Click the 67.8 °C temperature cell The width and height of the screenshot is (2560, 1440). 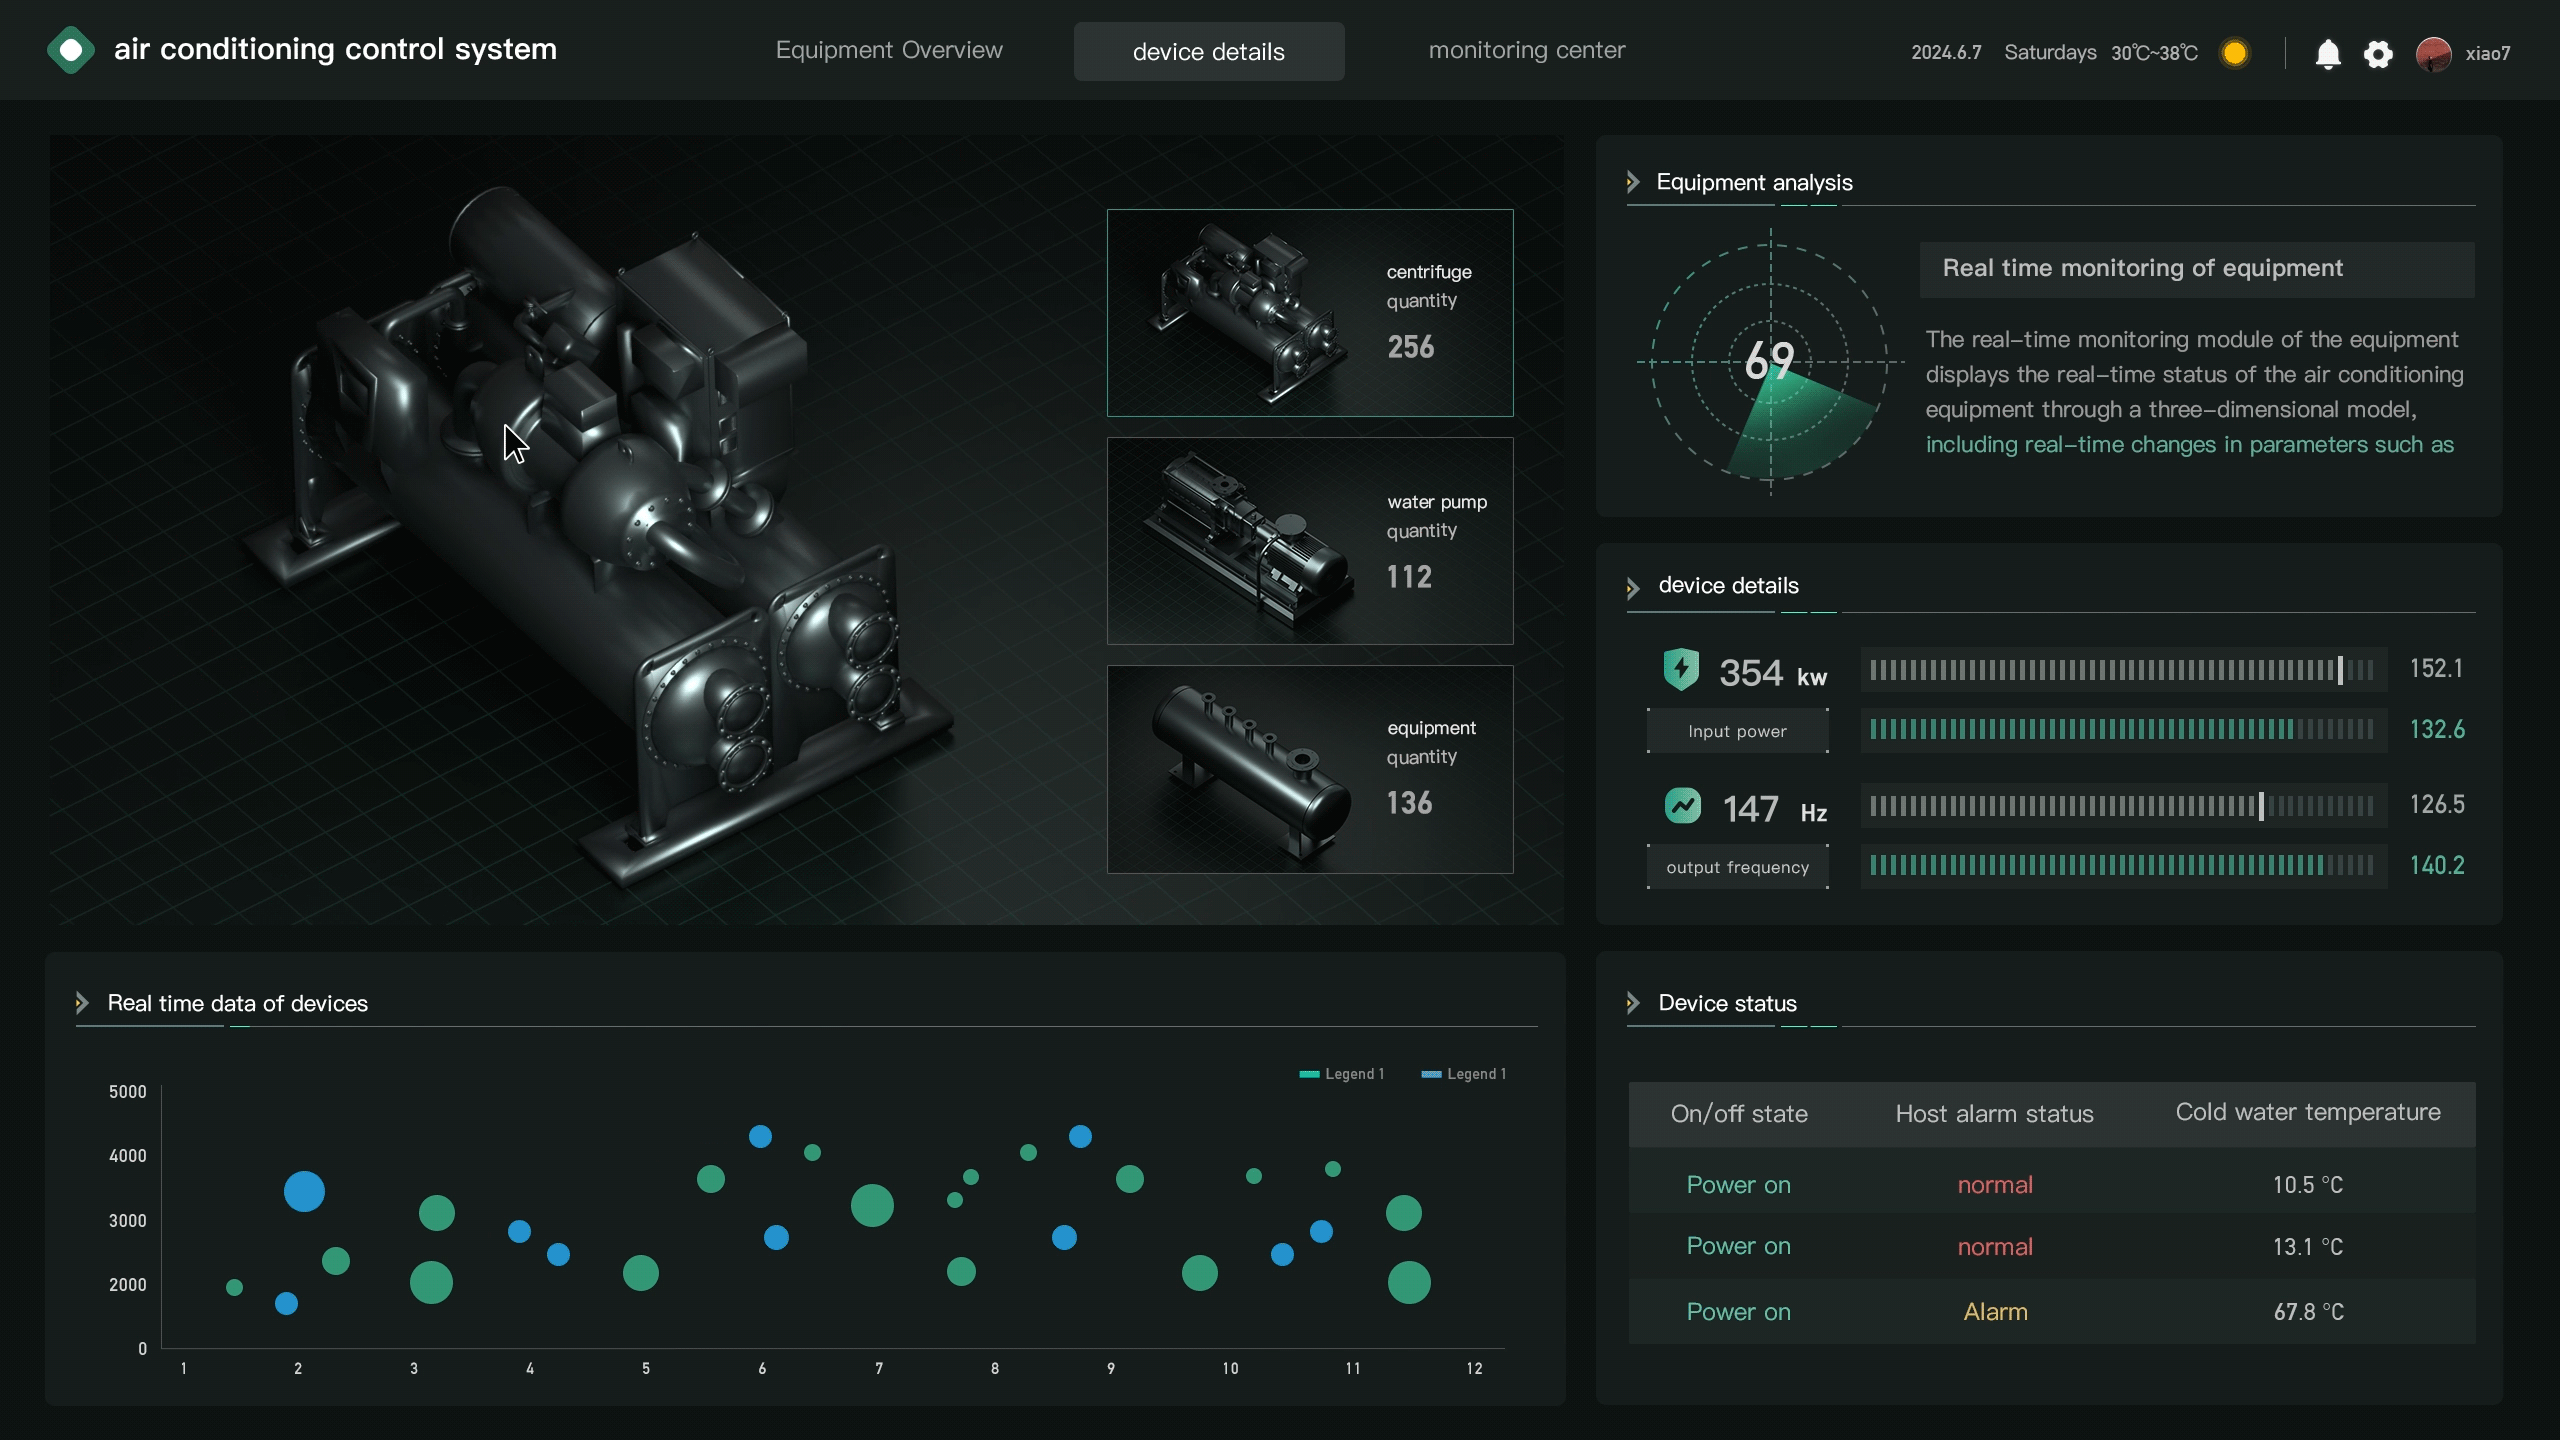click(2308, 1312)
